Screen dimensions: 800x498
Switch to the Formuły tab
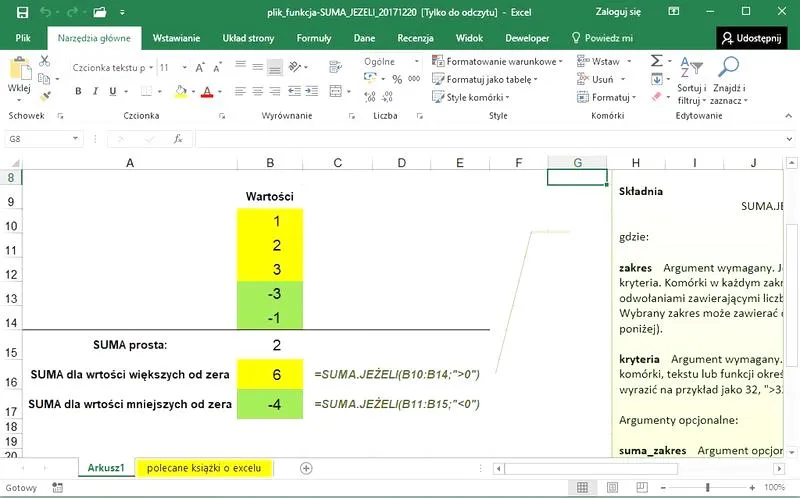tap(314, 38)
